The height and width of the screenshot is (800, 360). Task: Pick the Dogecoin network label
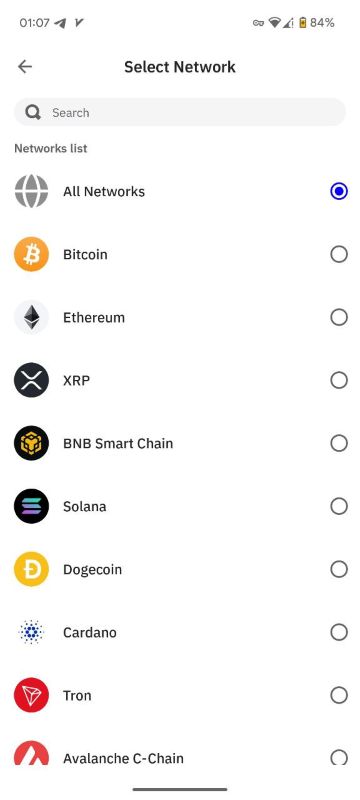click(x=92, y=569)
